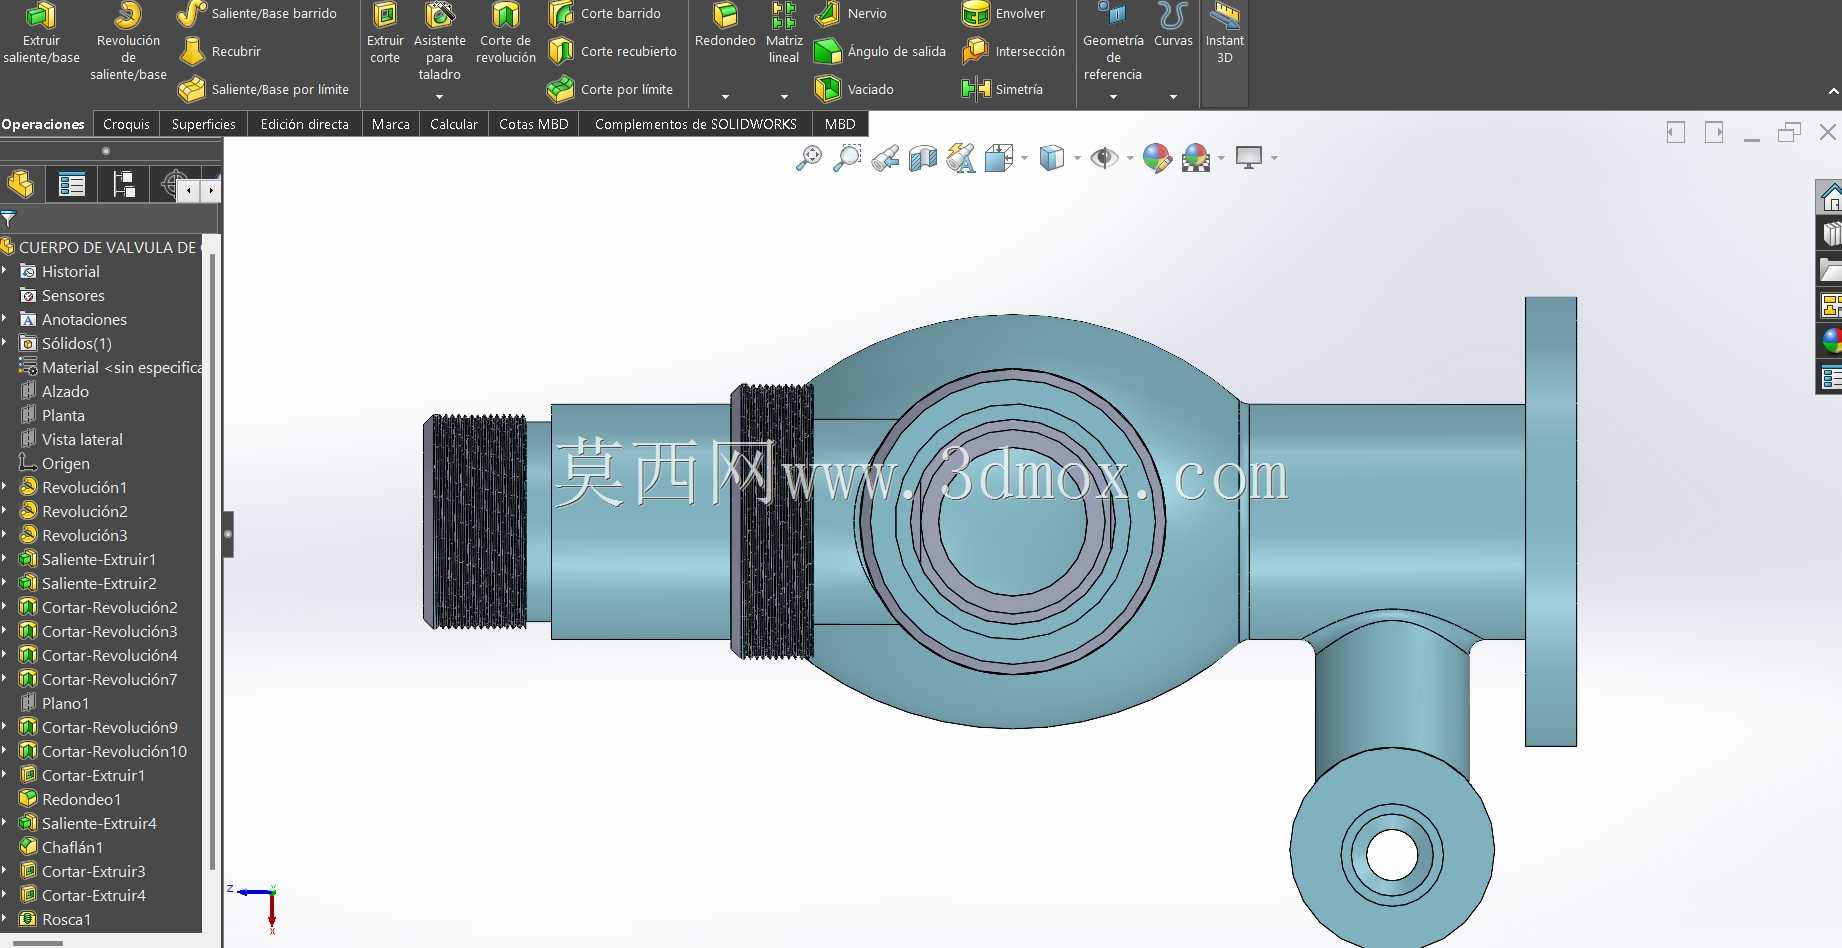Open view settings monitor dropdown arrow

(x=1274, y=158)
